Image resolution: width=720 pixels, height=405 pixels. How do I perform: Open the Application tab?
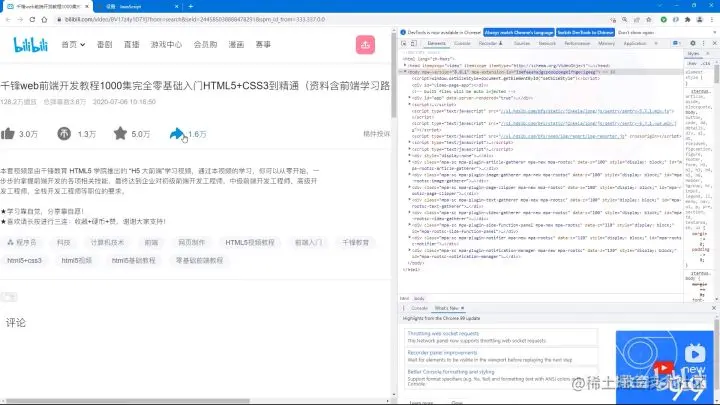point(635,43)
